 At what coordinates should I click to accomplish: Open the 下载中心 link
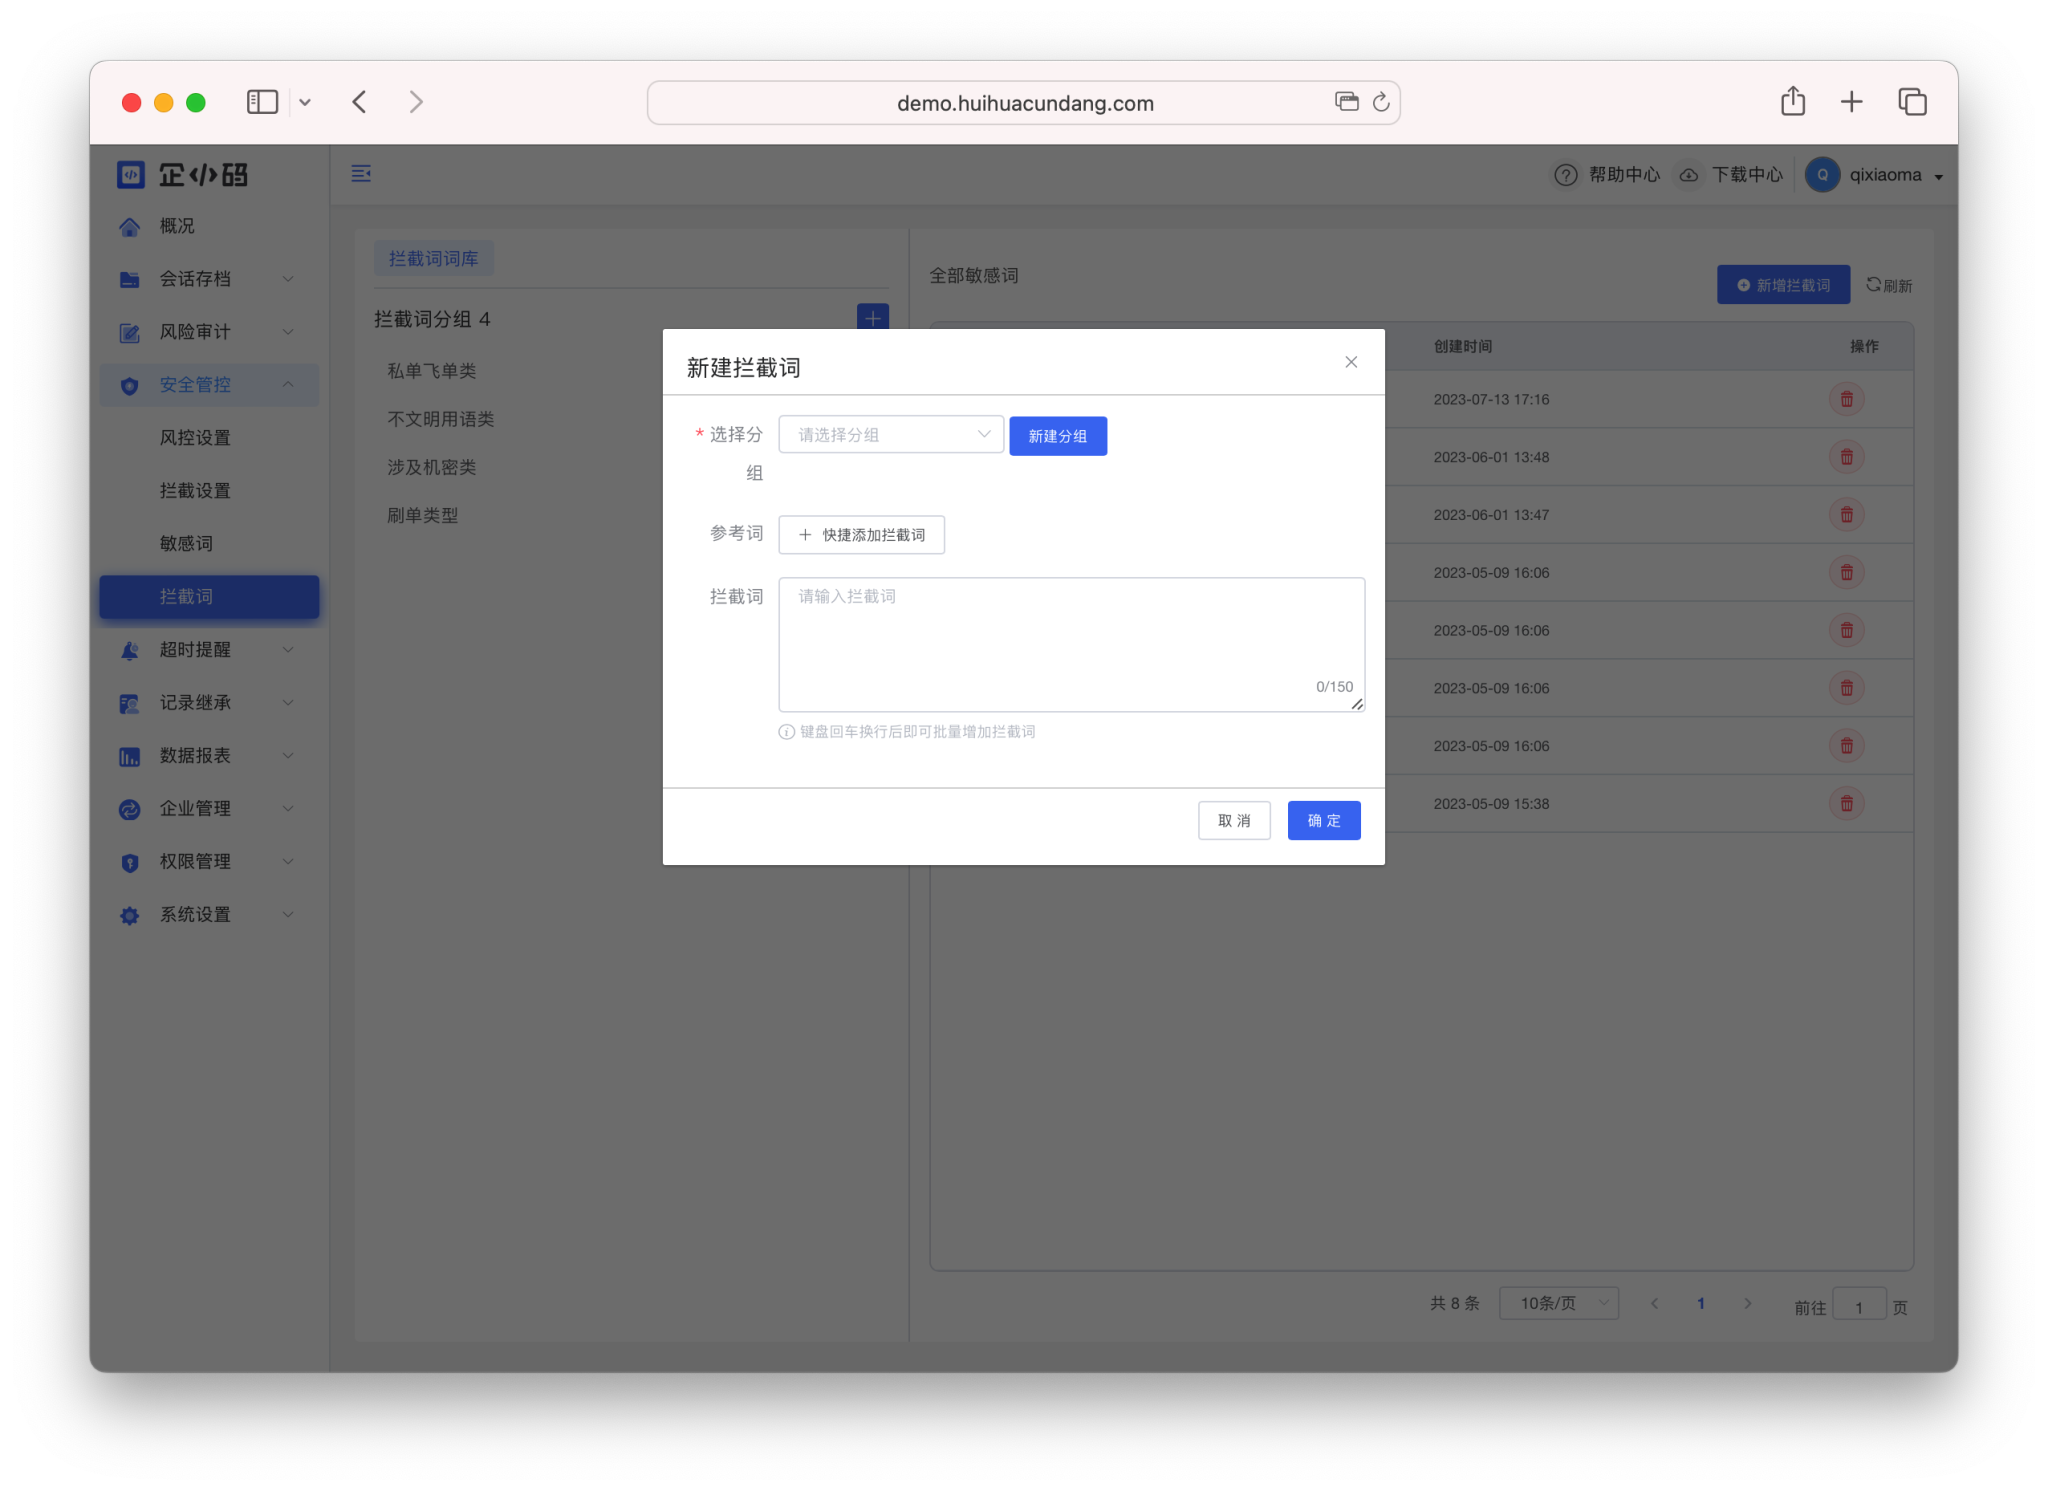(1747, 175)
